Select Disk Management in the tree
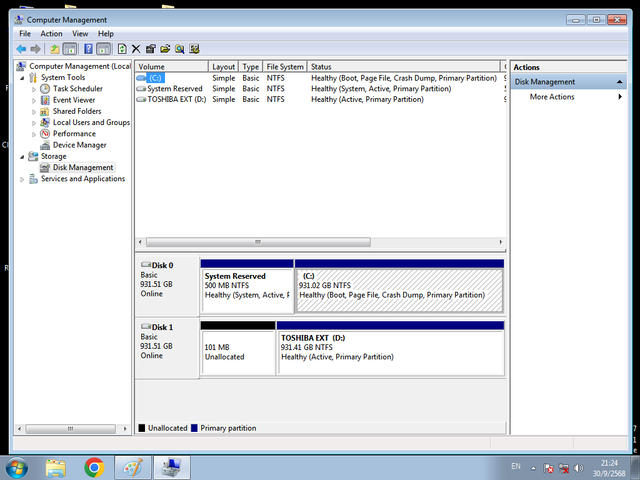The image size is (640, 480). click(x=83, y=167)
